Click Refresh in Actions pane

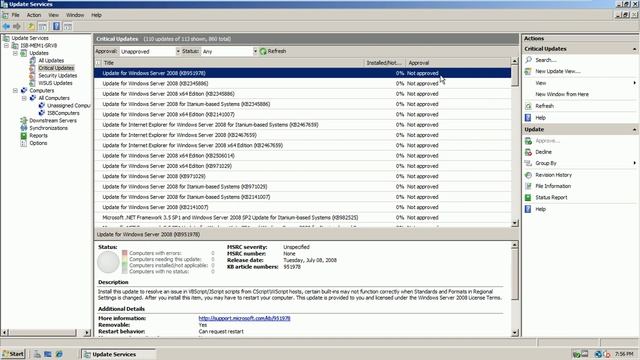point(544,106)
